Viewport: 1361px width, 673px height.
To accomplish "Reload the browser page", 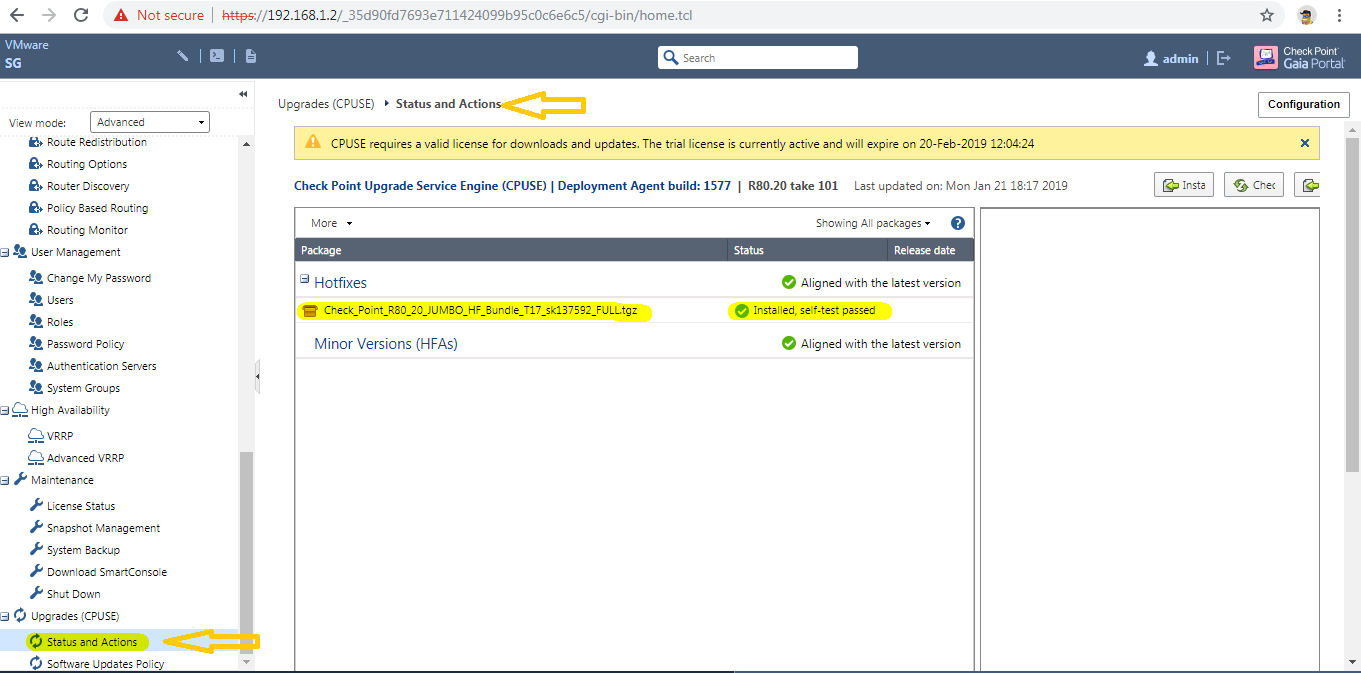I will 81,15.
